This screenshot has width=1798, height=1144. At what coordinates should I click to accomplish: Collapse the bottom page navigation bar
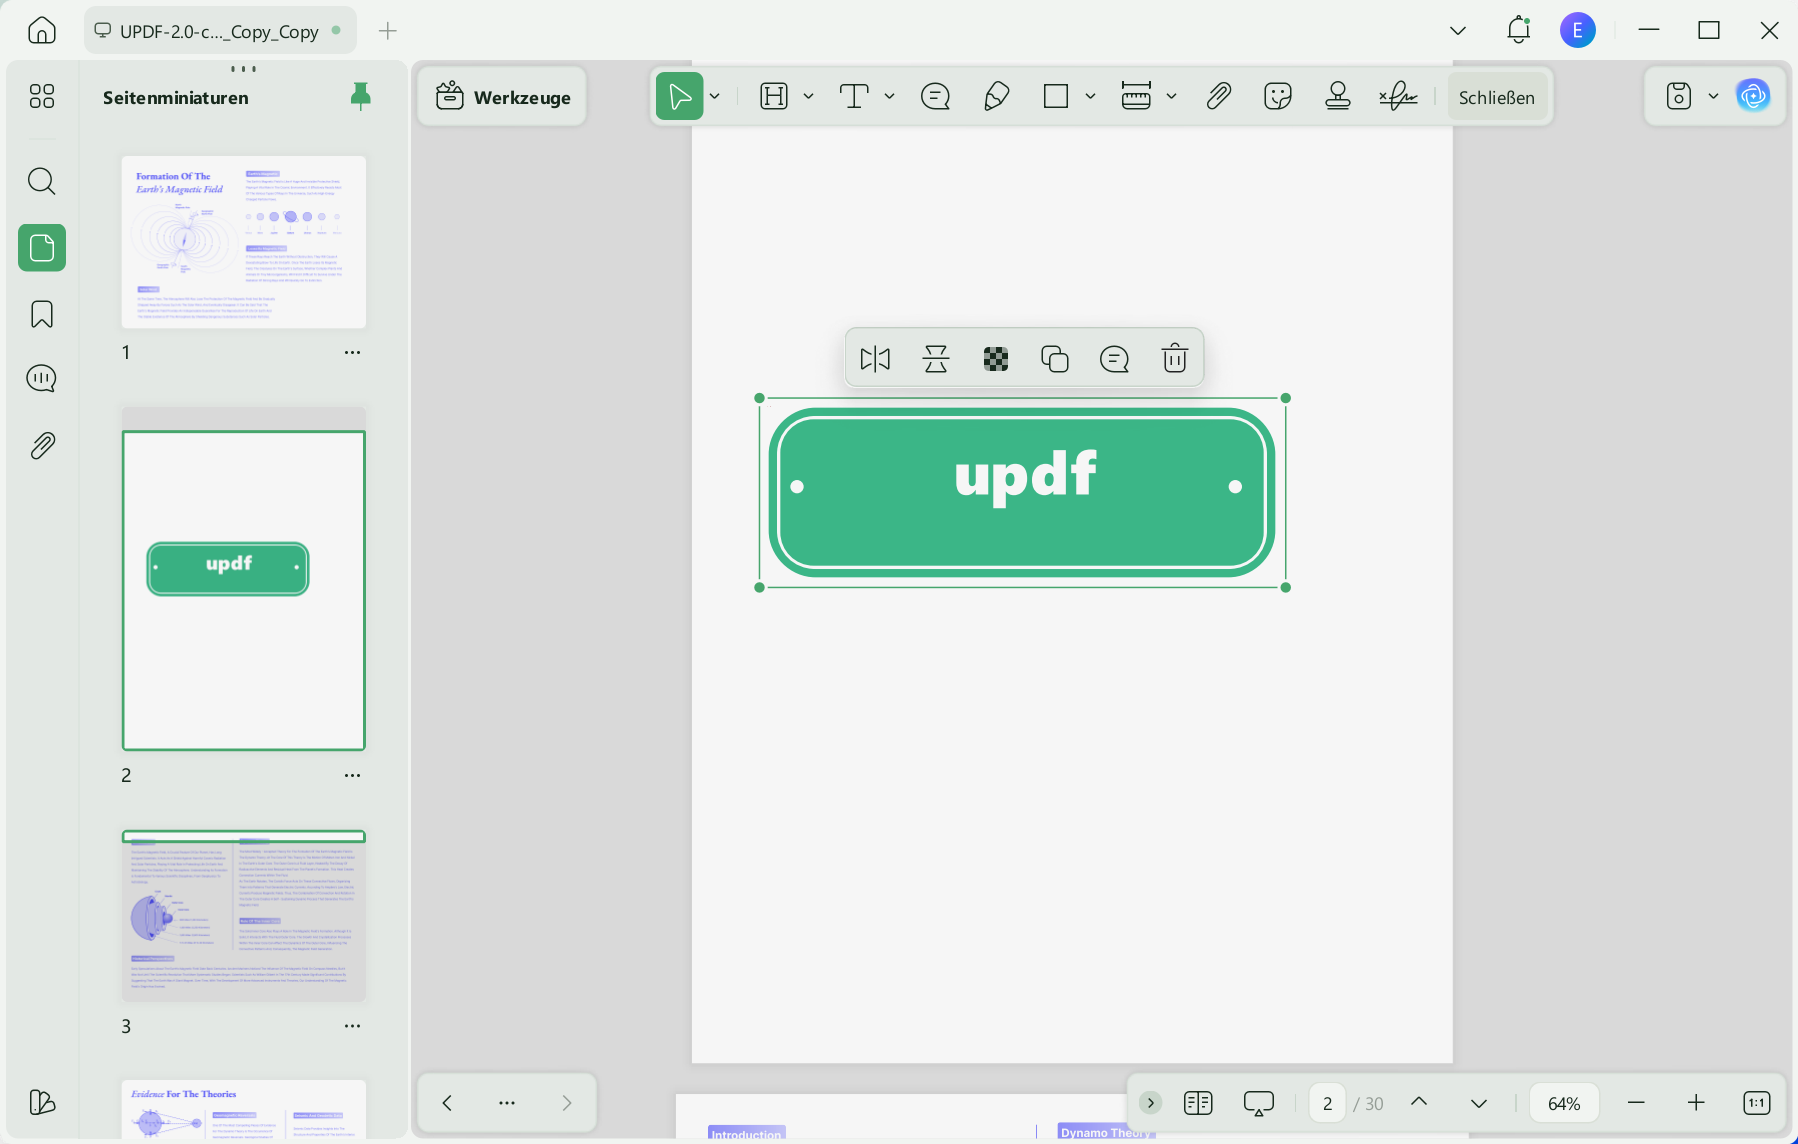(x=1151, y=1102)
